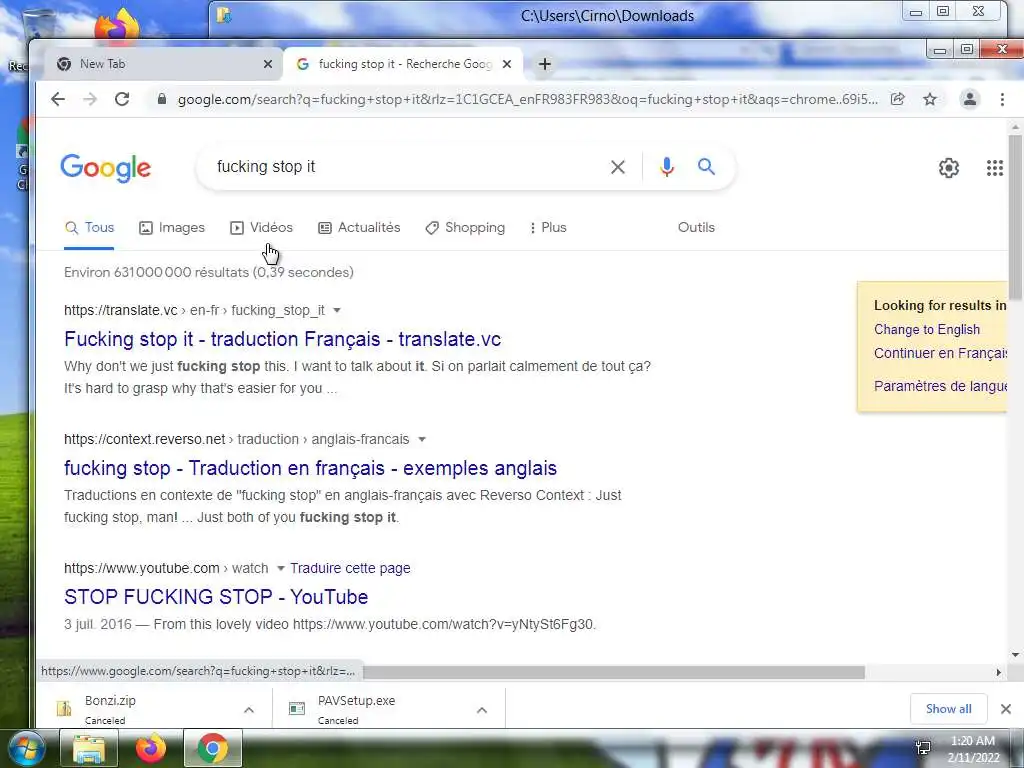Image resolution: width=1024 pixels, height=768 pixels.
Task: Launch Firefox from the taskbar
Action: point(151,748)
